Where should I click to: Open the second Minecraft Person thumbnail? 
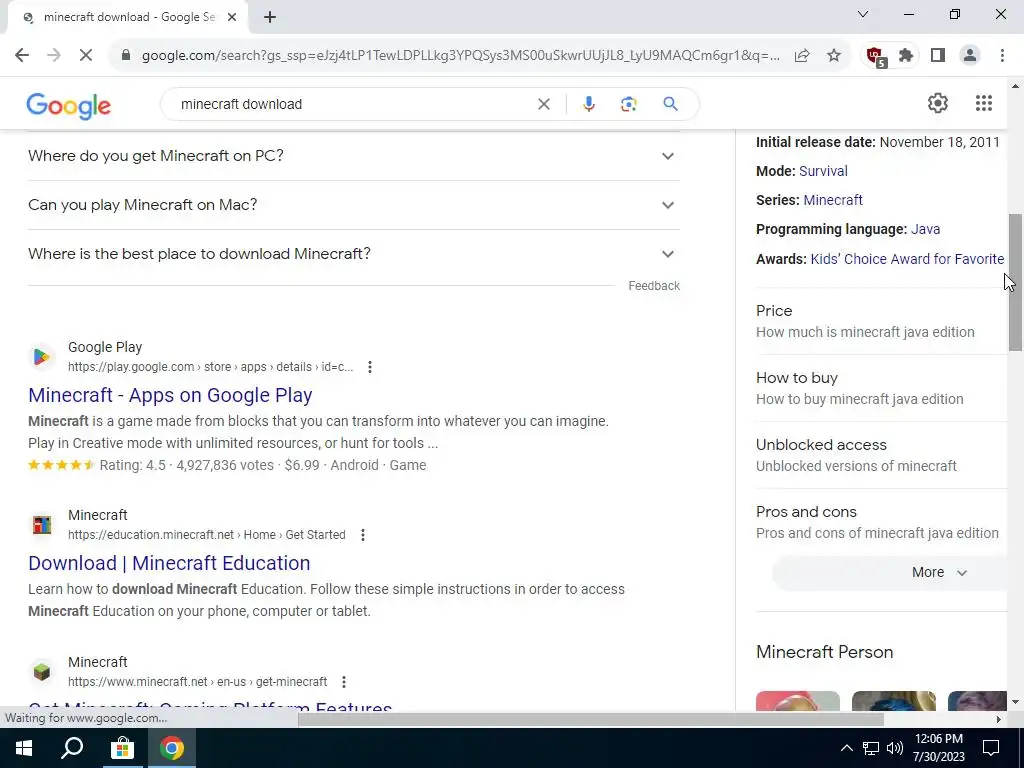click(x=893, y=701)
